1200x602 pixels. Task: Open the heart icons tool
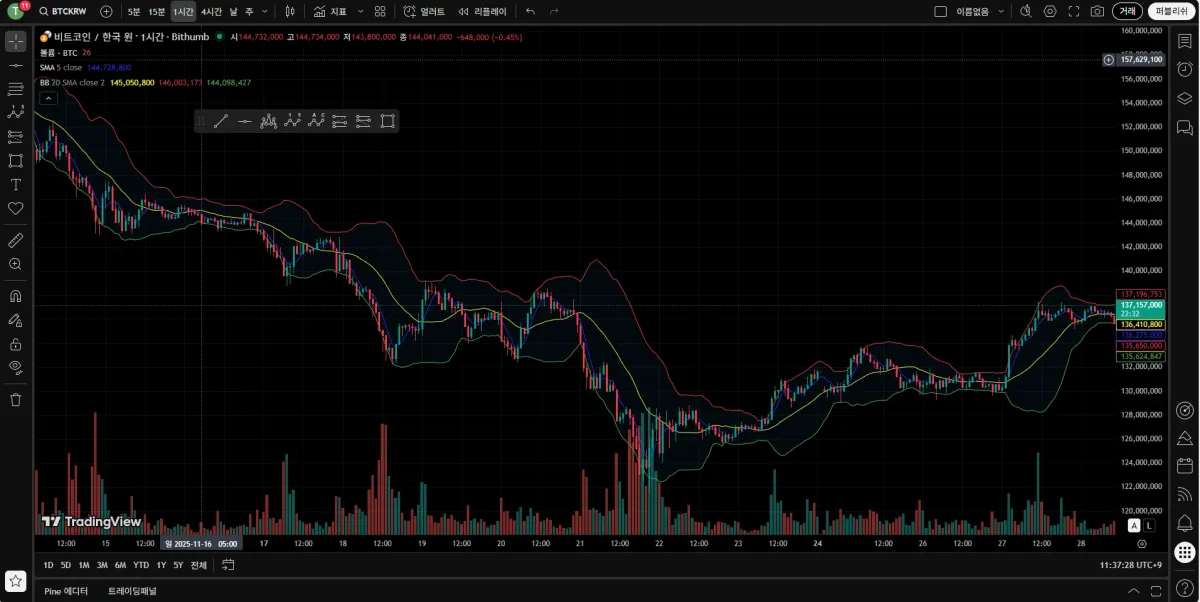[x=15, y=209]
